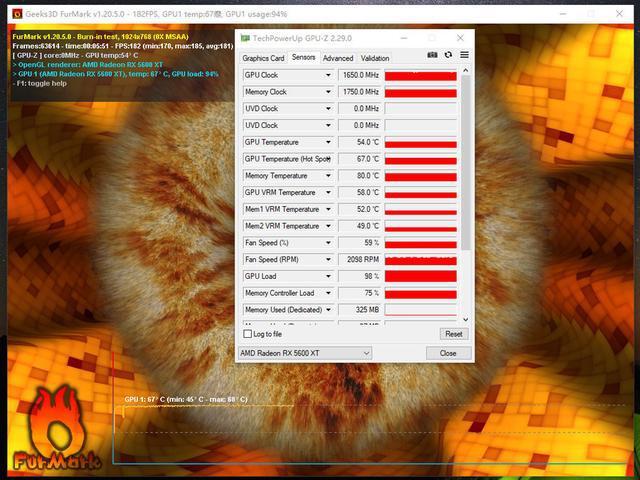Click the GPU-Z app icon in title bar
The height and width of the screenshot is (480, 640).
coord(245,38)
